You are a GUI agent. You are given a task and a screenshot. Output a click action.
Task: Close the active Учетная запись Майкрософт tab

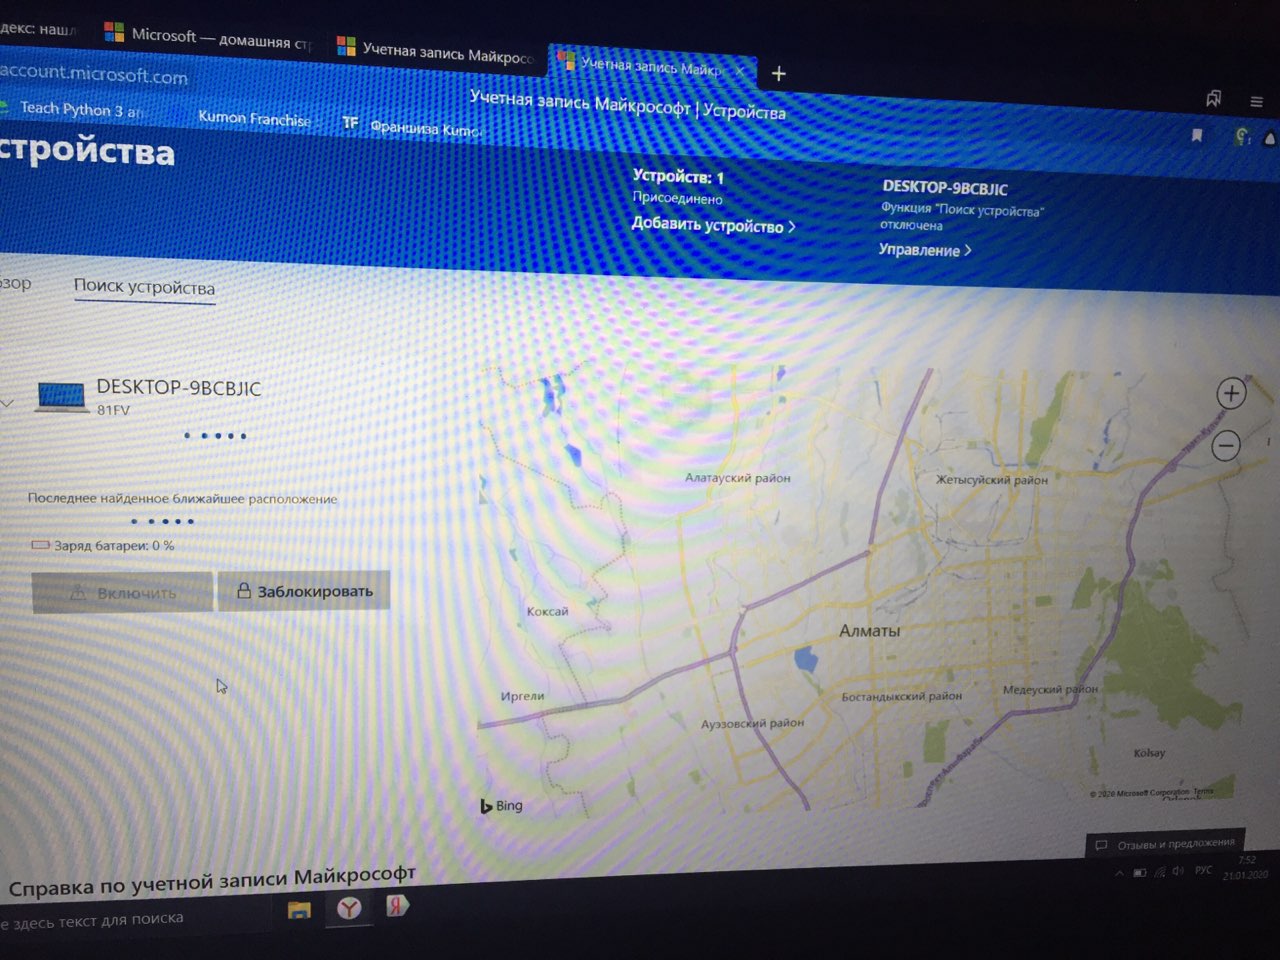click(x=740, y=71)
